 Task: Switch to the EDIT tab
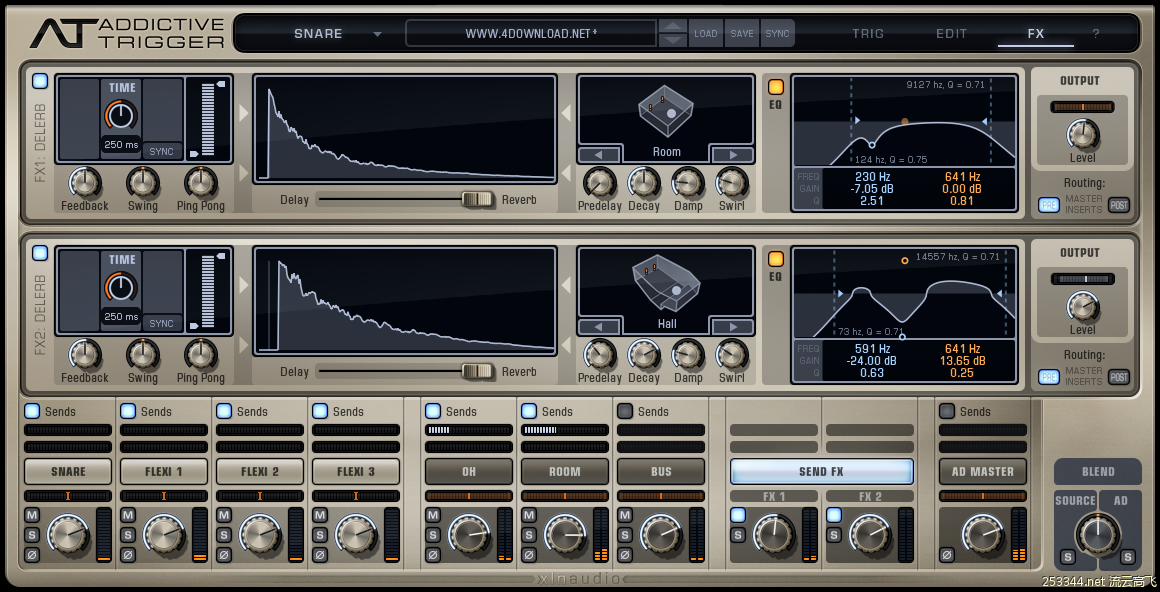[x=951, y=33]
